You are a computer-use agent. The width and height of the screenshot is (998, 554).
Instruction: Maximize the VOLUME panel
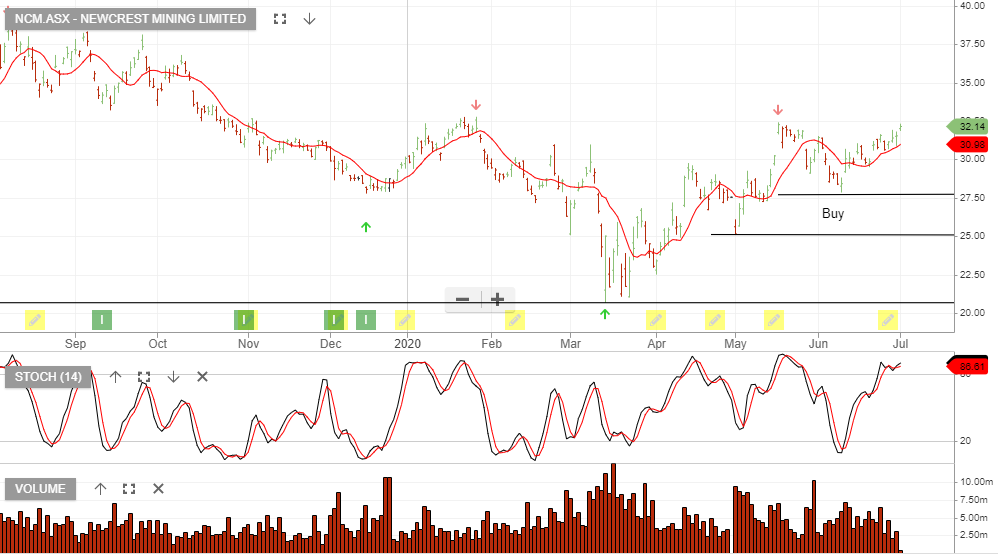point(129,489)
